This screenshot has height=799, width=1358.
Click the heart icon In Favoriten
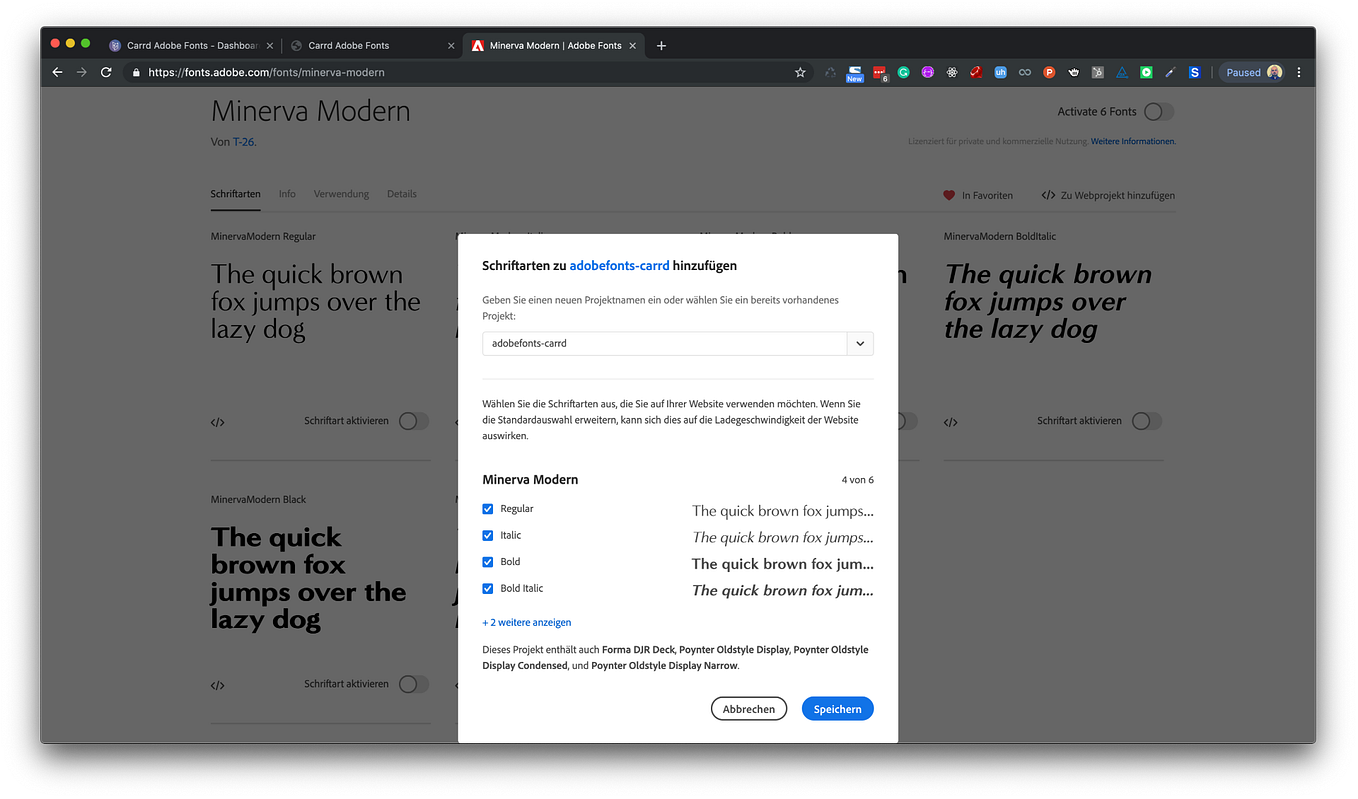click(x=949, y=195)
